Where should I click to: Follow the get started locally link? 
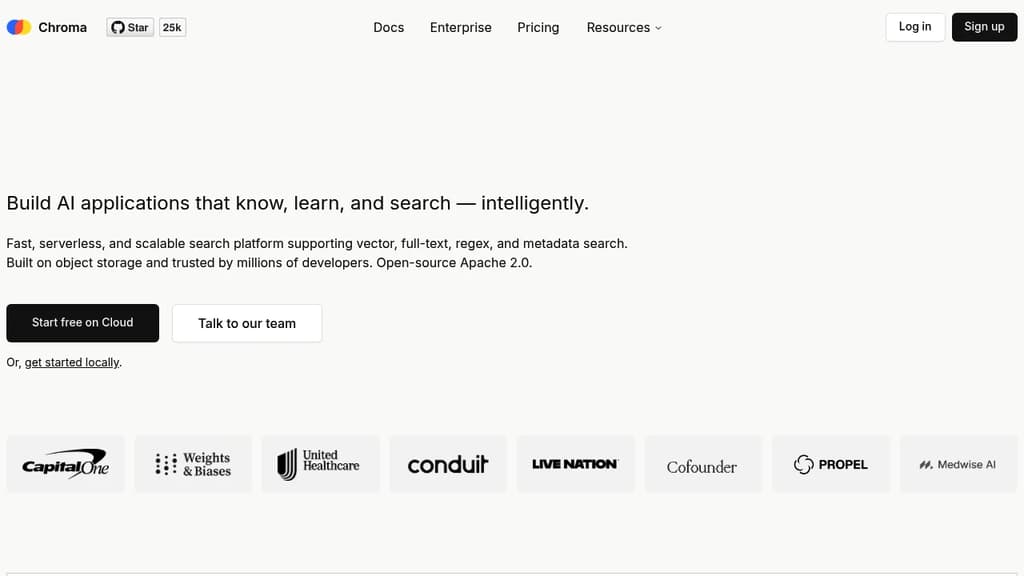point(72,362)
